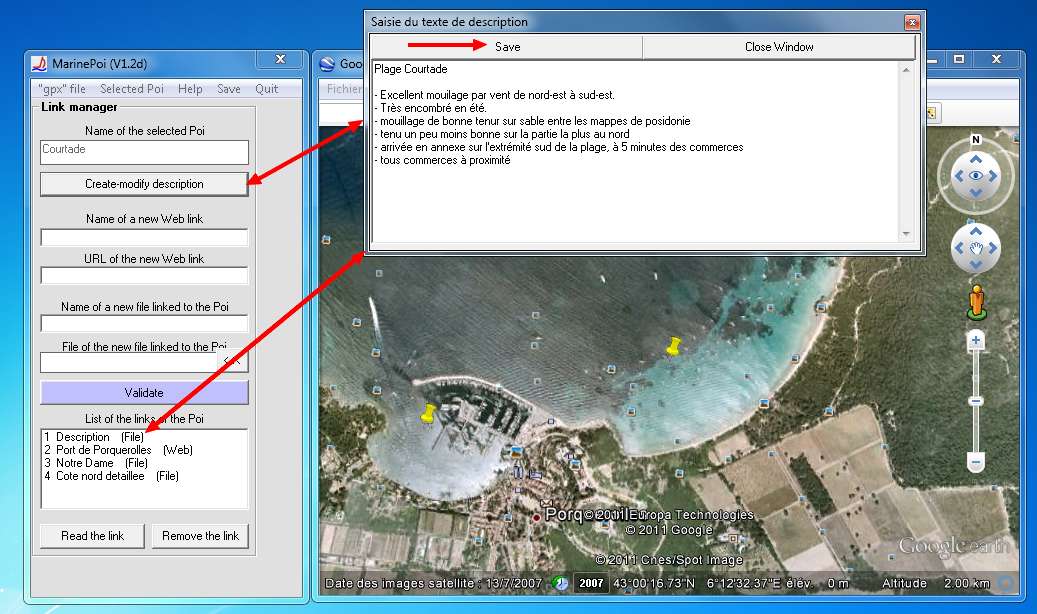Open the Selected Poi menu
The width and height of the screenshot is (1037, 614).
132,89
